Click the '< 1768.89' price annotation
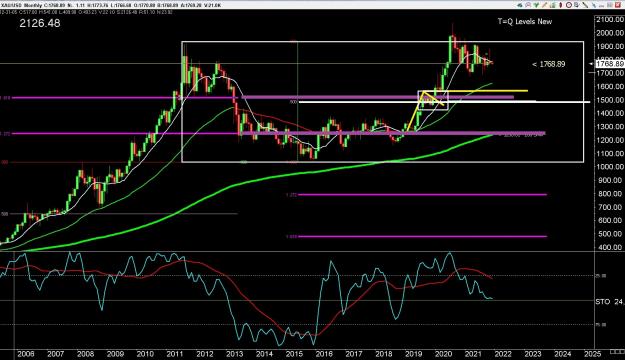625x360 pixels. (548, 64)
